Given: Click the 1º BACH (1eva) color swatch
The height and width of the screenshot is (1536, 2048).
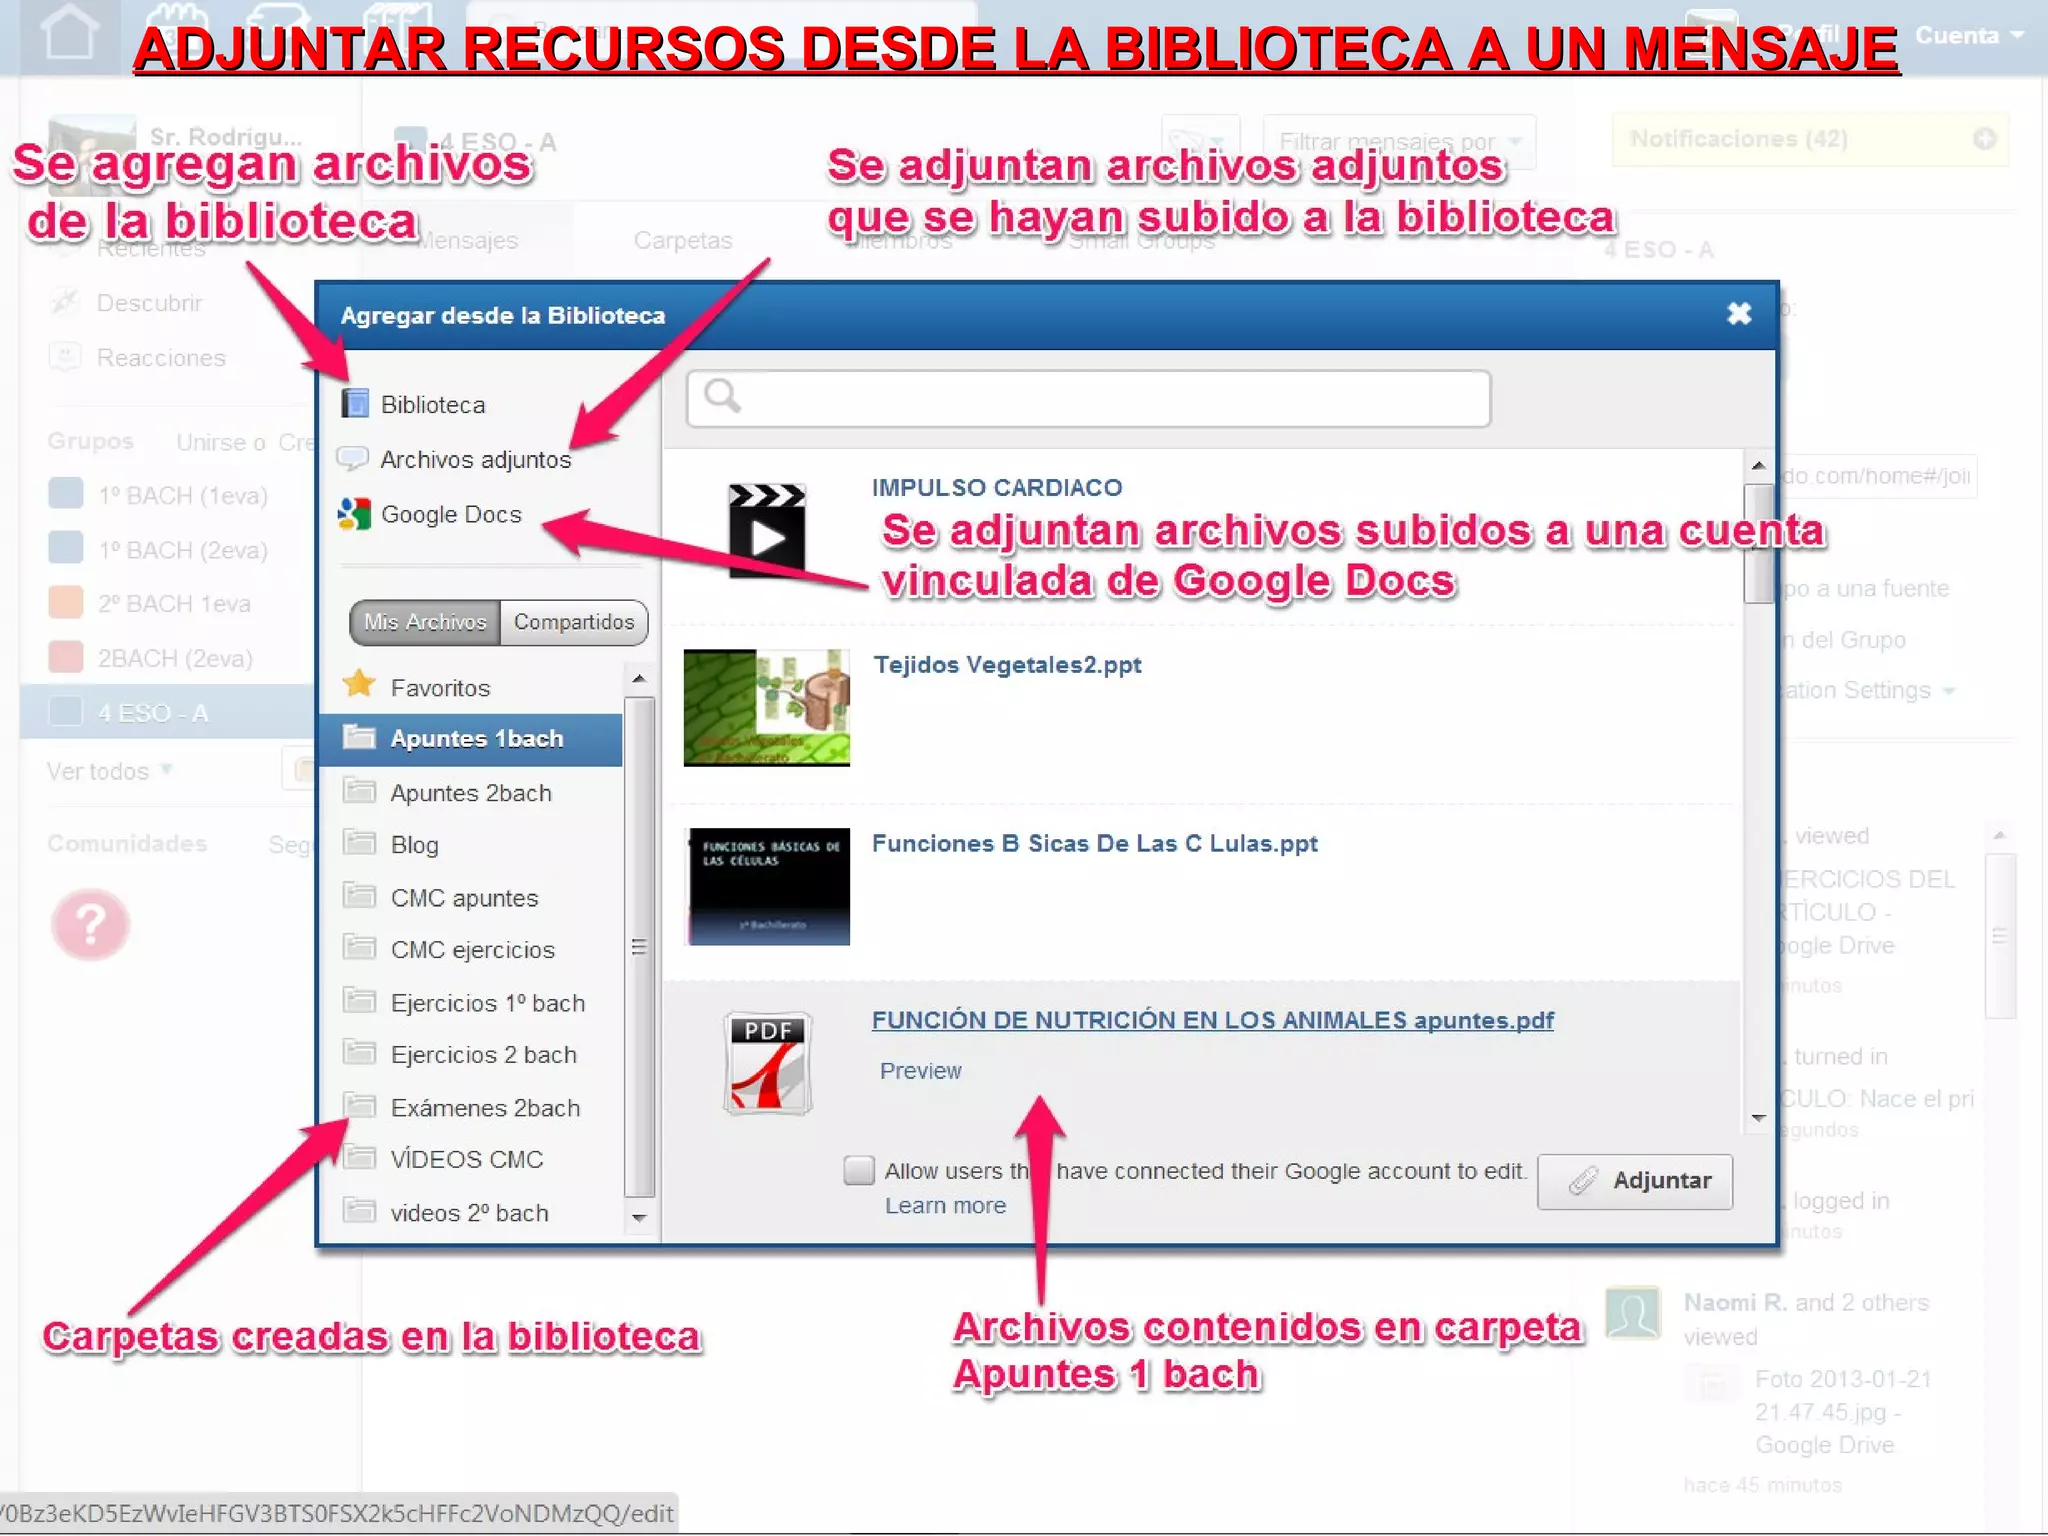Looking at the screenshot, I should point(66,494).
